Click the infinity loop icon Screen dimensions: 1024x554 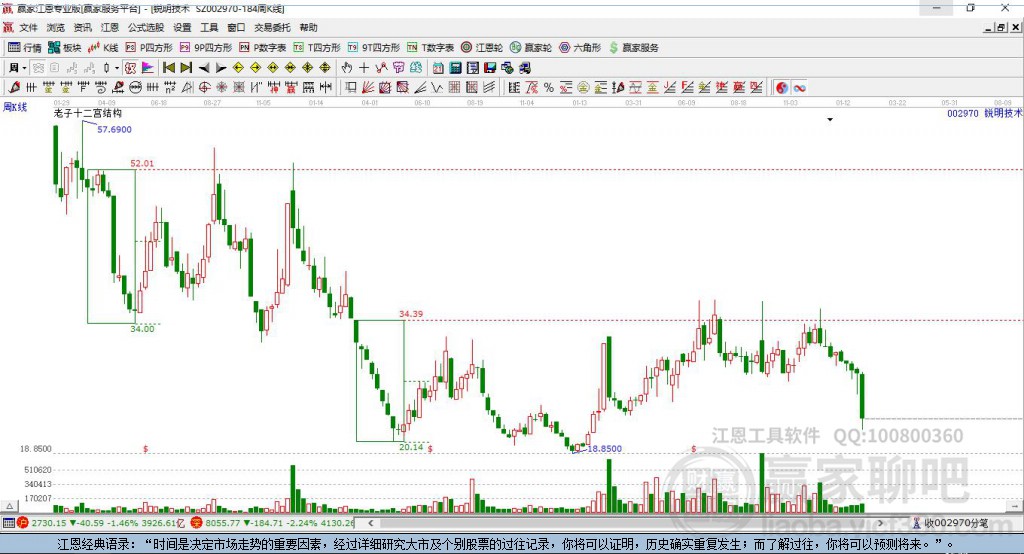pos(799,88)
